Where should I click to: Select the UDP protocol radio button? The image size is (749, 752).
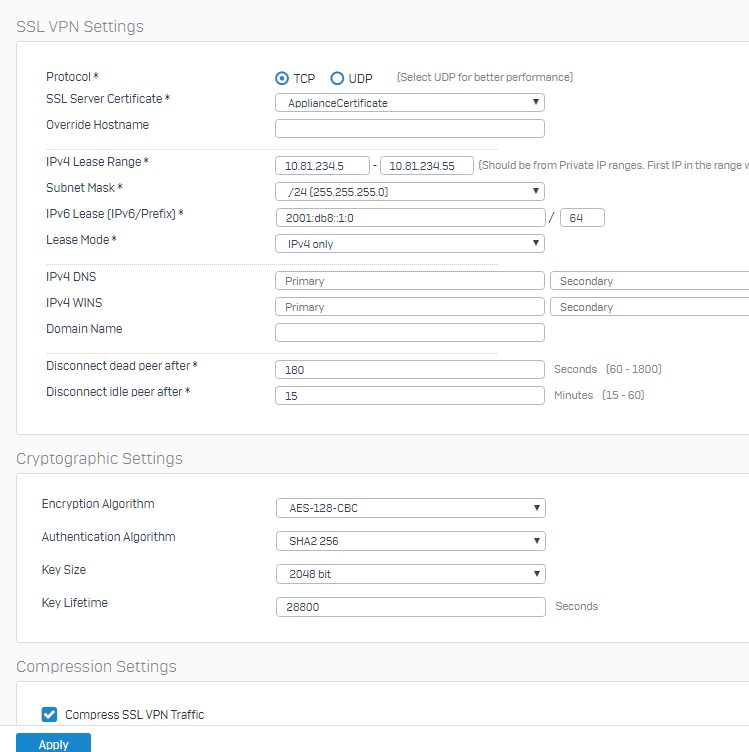click(337, 78)
